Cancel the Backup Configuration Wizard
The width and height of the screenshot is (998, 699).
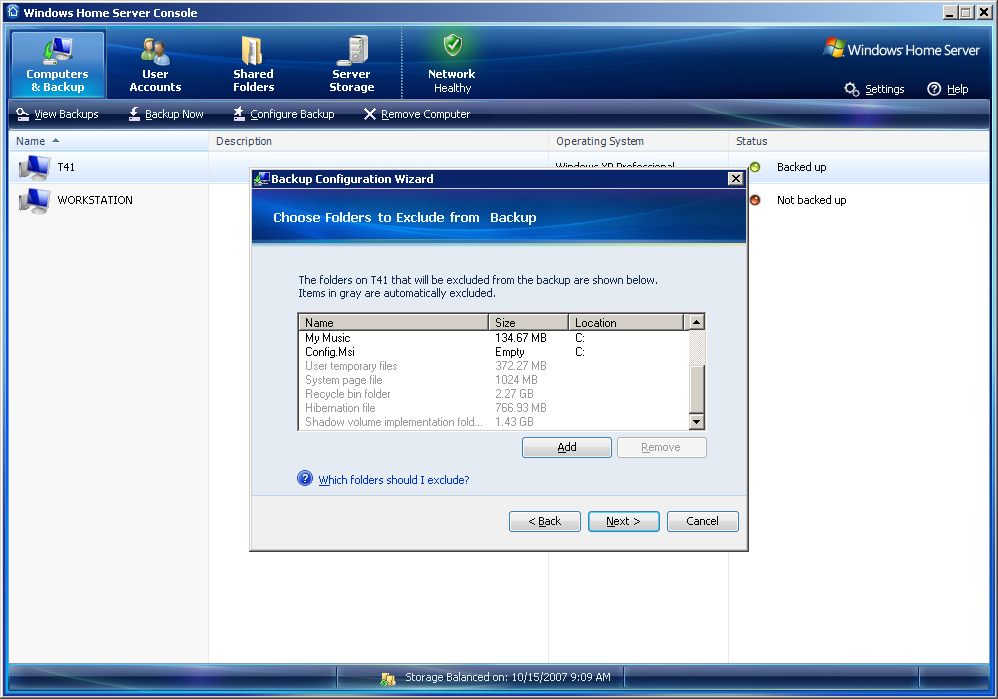(703, 521)
